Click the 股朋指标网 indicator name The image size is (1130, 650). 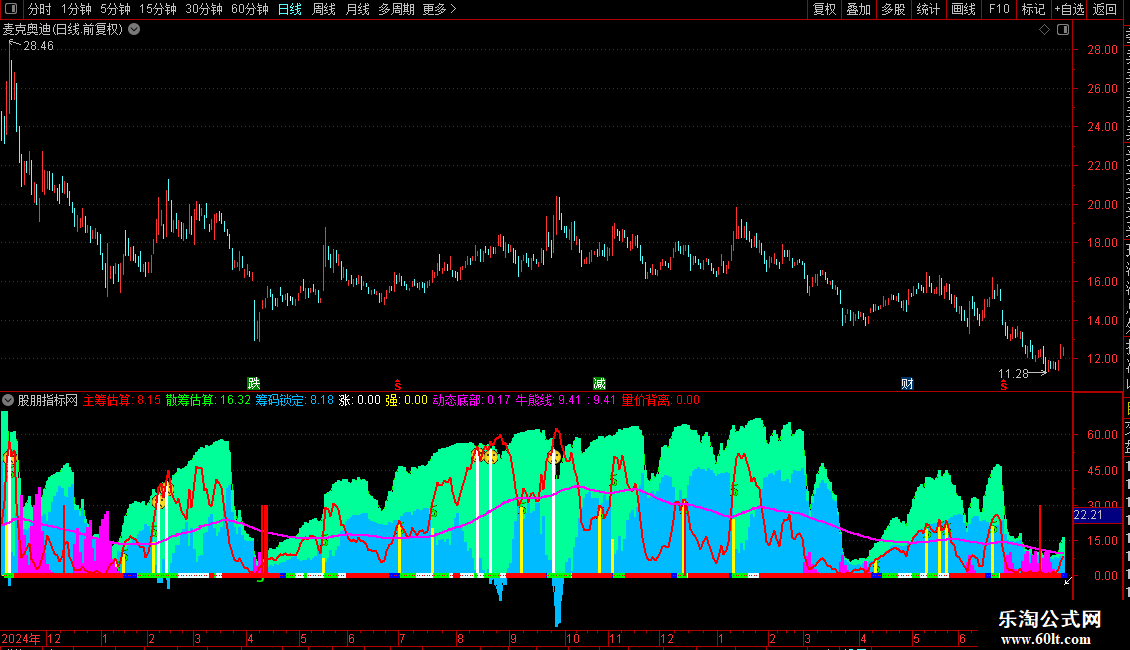point(48,400)
